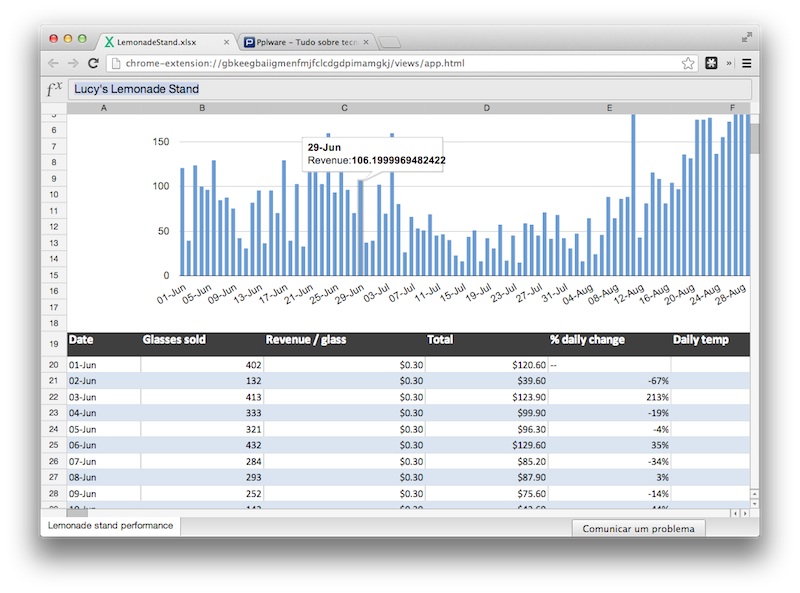Close the Pplware tab
Viewport: 800px width, 593px height.
coord(366,42)
